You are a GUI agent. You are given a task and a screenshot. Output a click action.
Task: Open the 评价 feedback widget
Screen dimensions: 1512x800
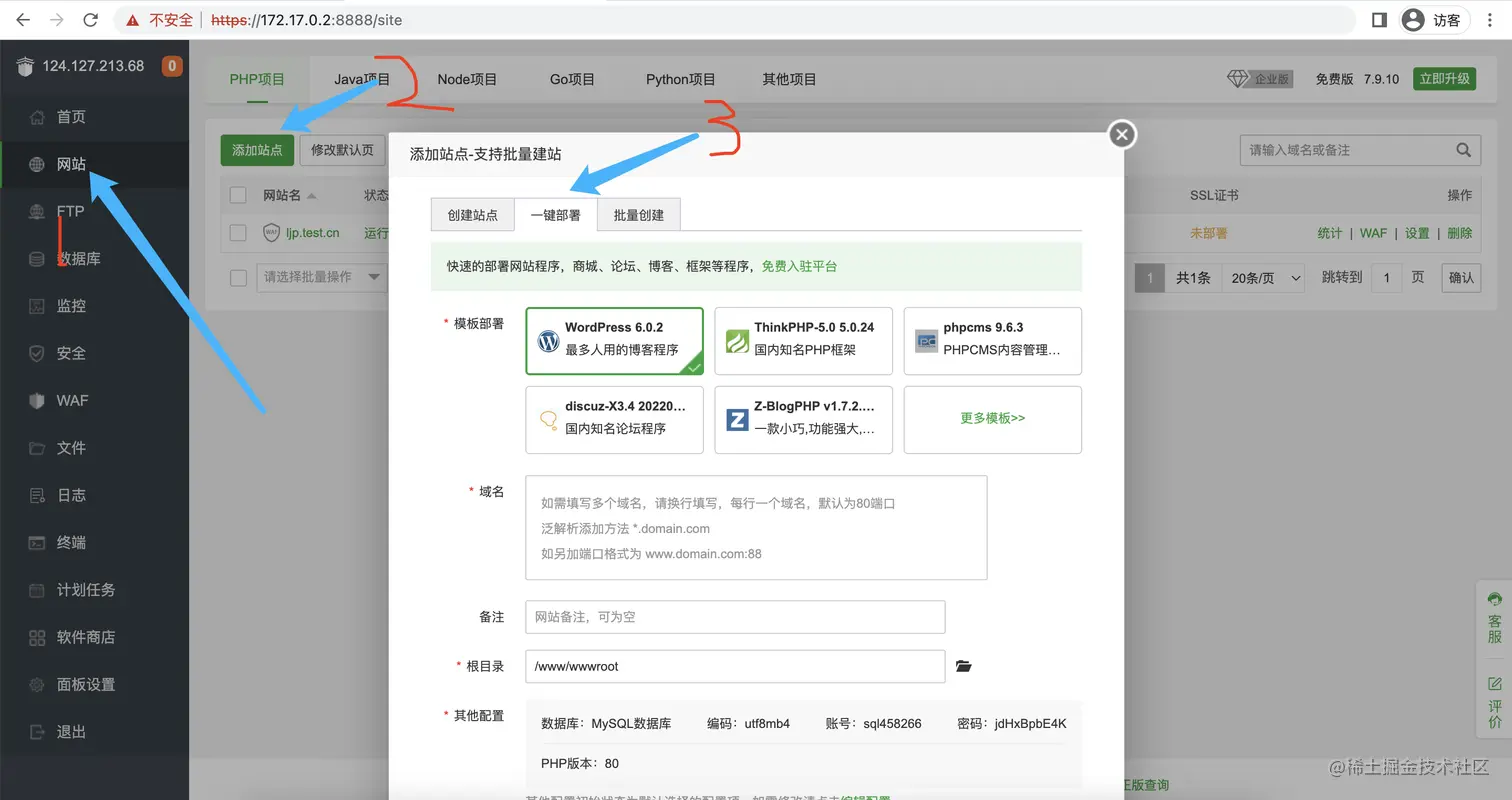coord(1495,702)
